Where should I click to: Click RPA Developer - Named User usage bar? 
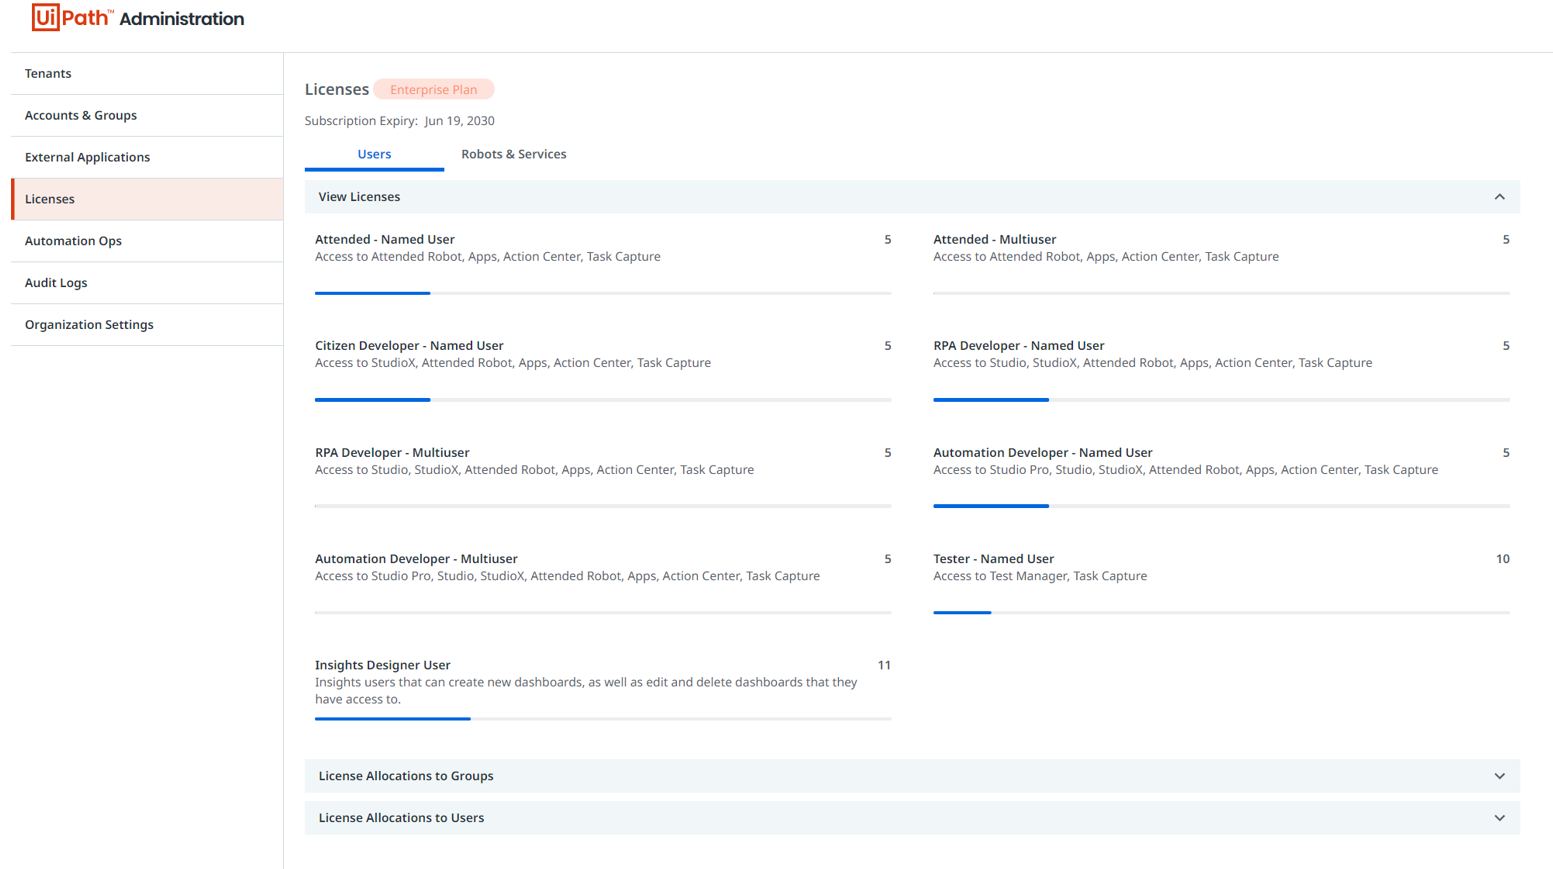click(x=1221, y=400)
